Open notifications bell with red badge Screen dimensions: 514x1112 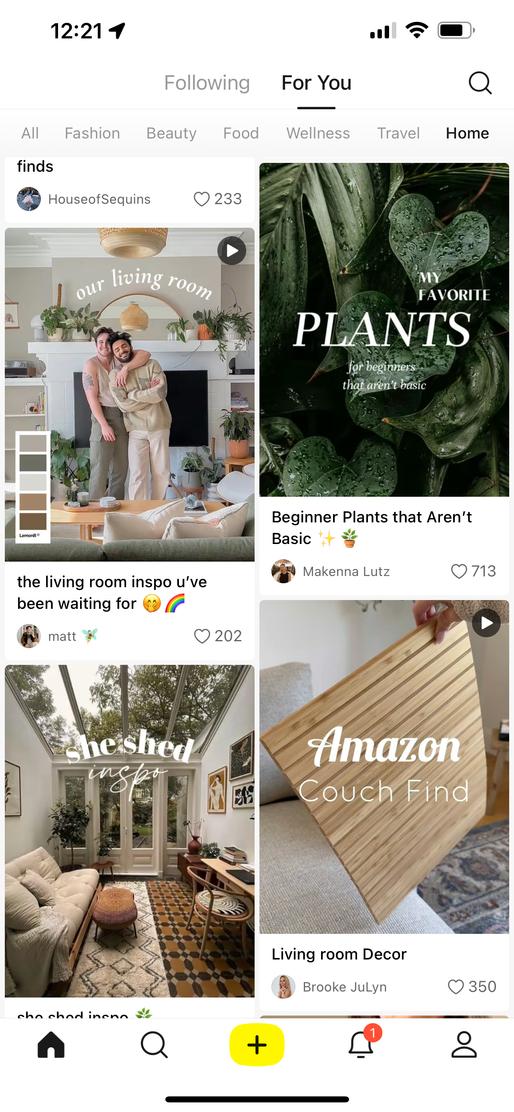(x=361, y=1044)
